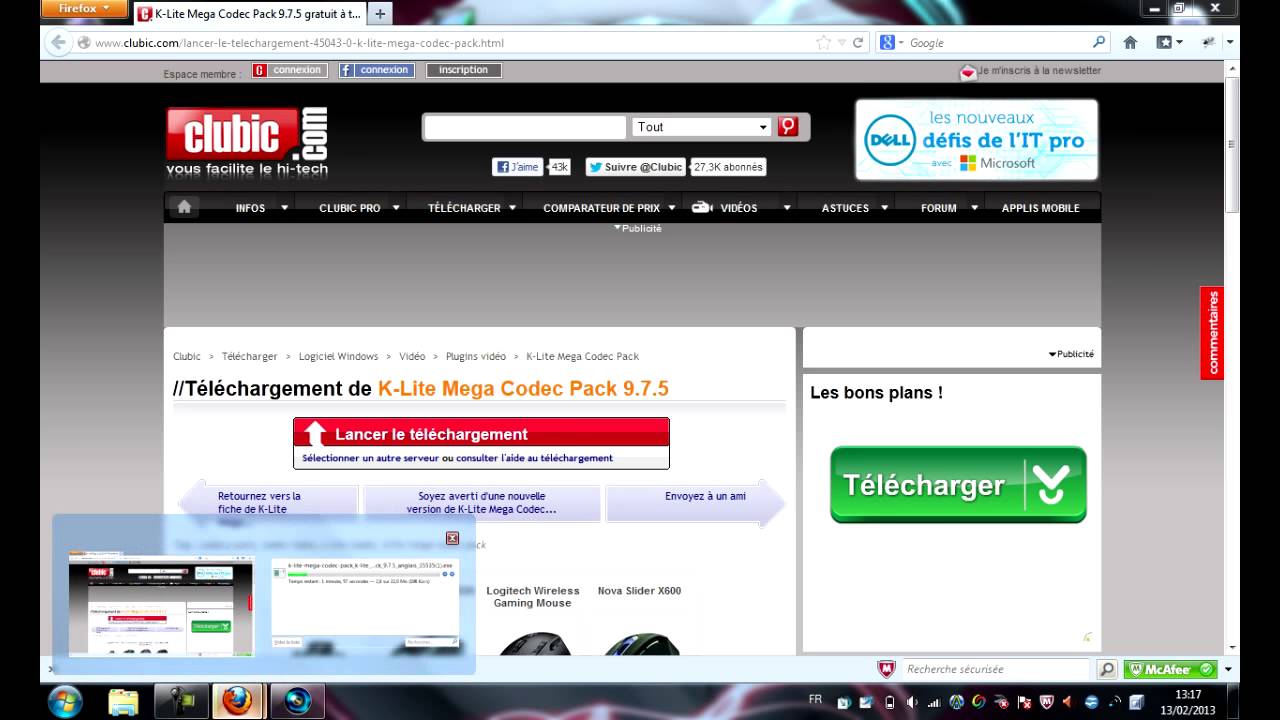Click the green Télécharger ad button
The image size is (1280, 720).
click(958, 485)
